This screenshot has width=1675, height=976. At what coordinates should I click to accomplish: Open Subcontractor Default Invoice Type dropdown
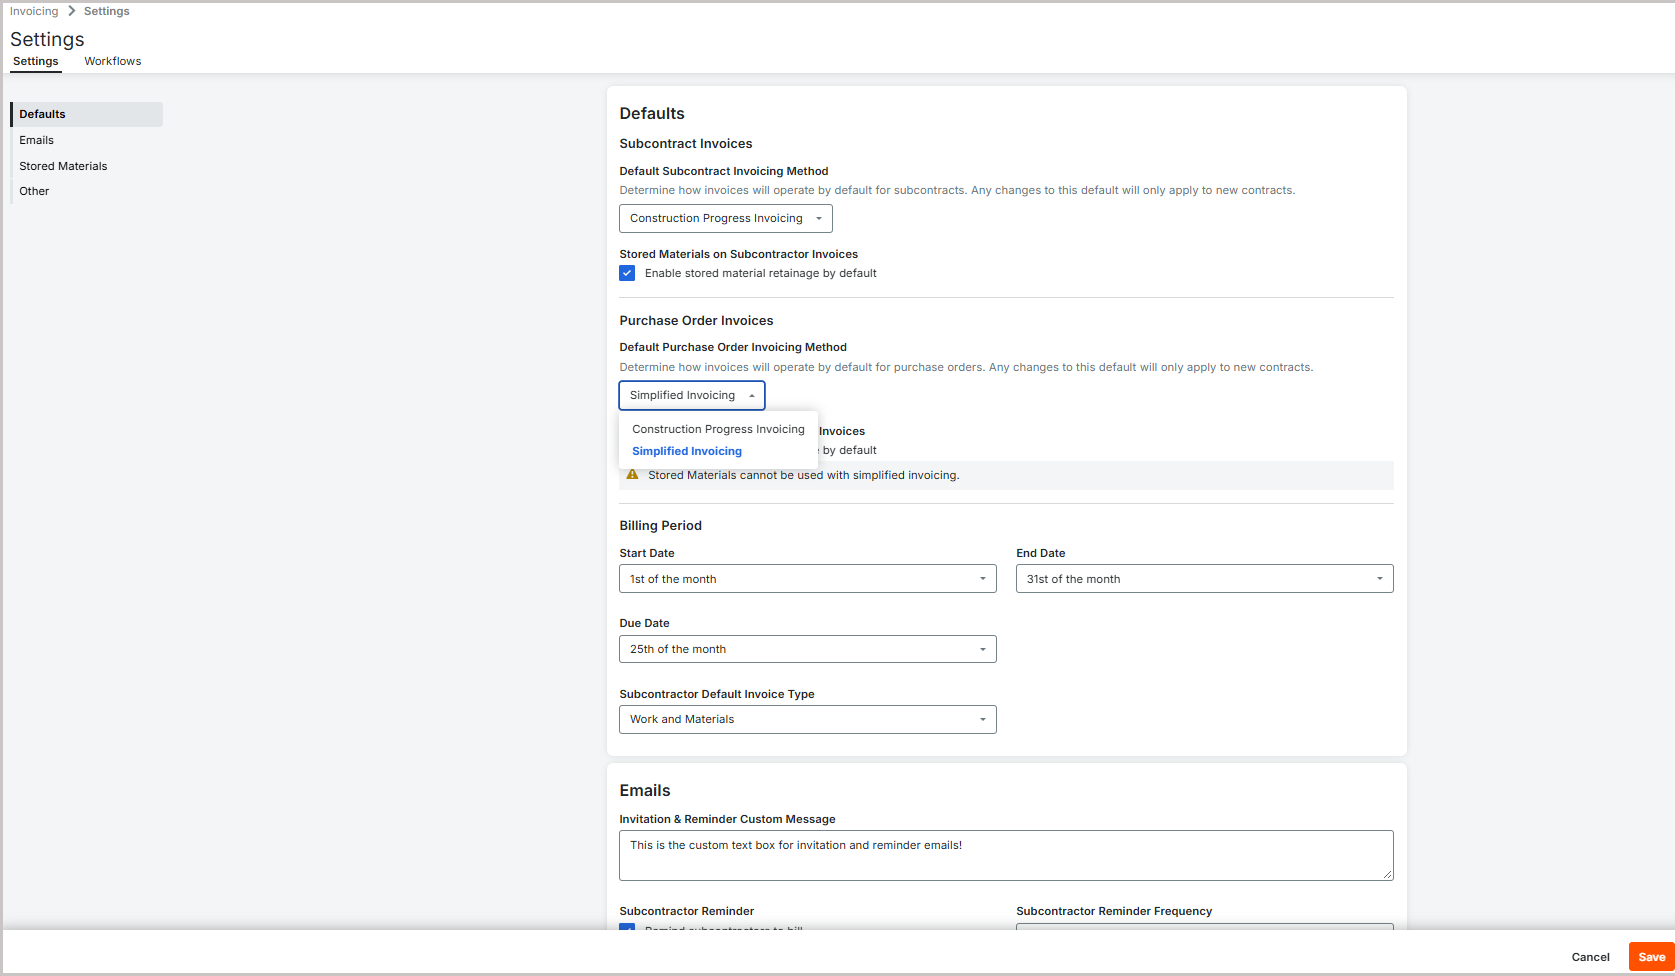click(808, 719)
